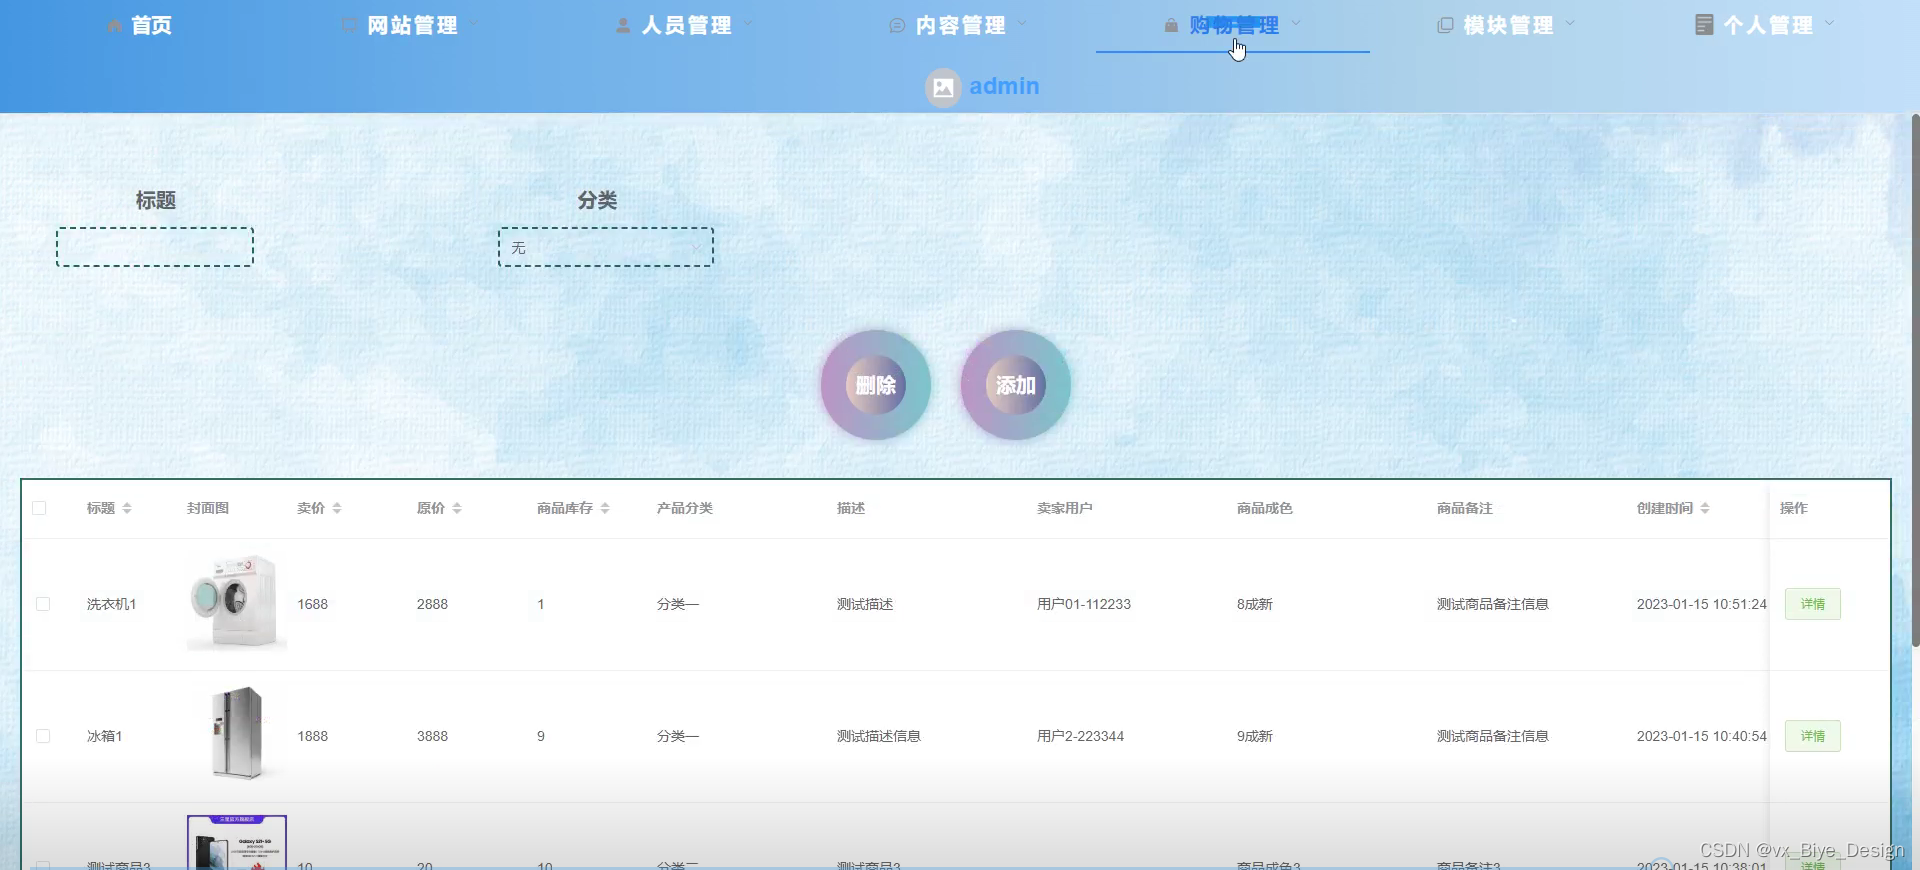Go to the 首页 menu item
This screenshot has height=870, width=1920.
(x=151, y=26)
